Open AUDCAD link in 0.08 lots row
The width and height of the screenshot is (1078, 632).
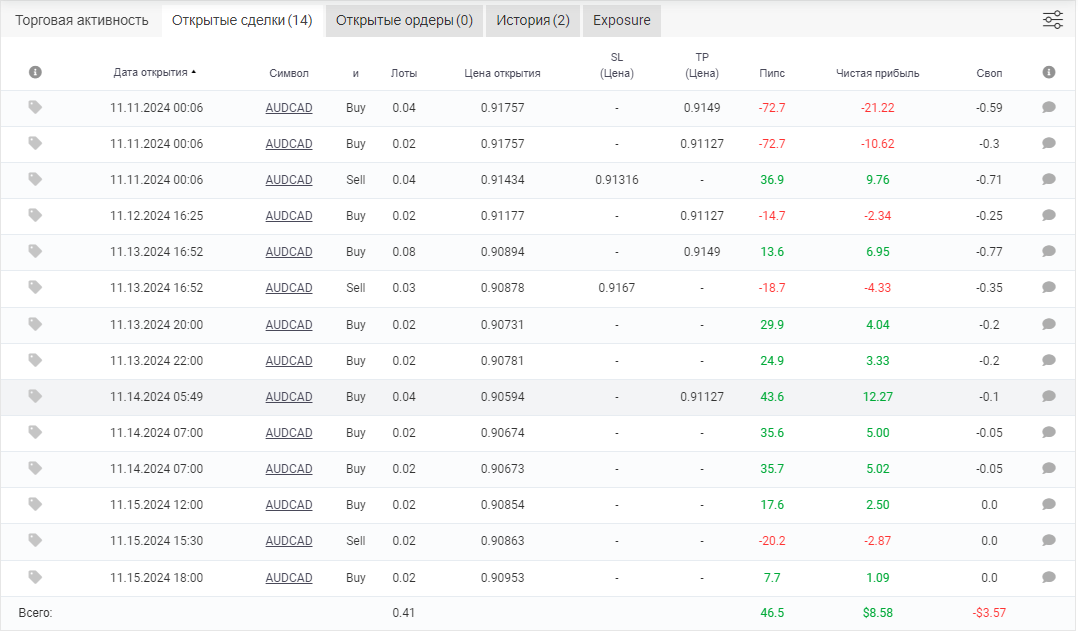point(289,252)
